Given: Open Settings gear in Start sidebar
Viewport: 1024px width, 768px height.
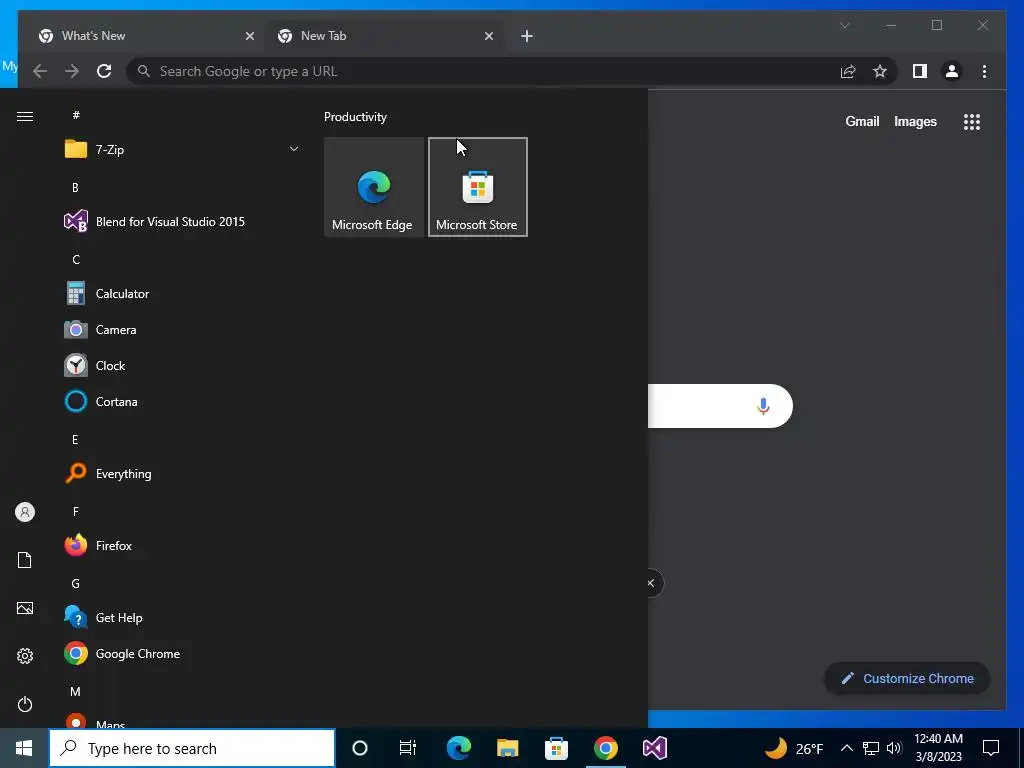Looking at the screenshot, I should (x=25, y=656).
